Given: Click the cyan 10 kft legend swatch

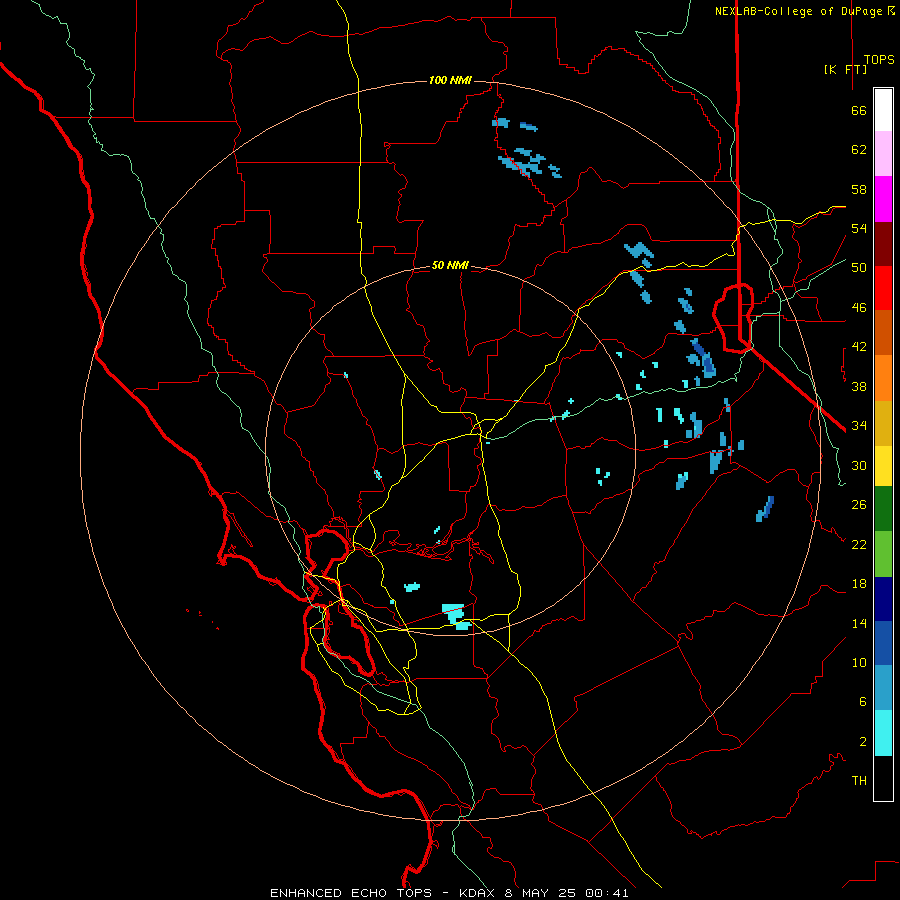Looking at the screenshot, I should pyautogui.click(x=883, y=733).
